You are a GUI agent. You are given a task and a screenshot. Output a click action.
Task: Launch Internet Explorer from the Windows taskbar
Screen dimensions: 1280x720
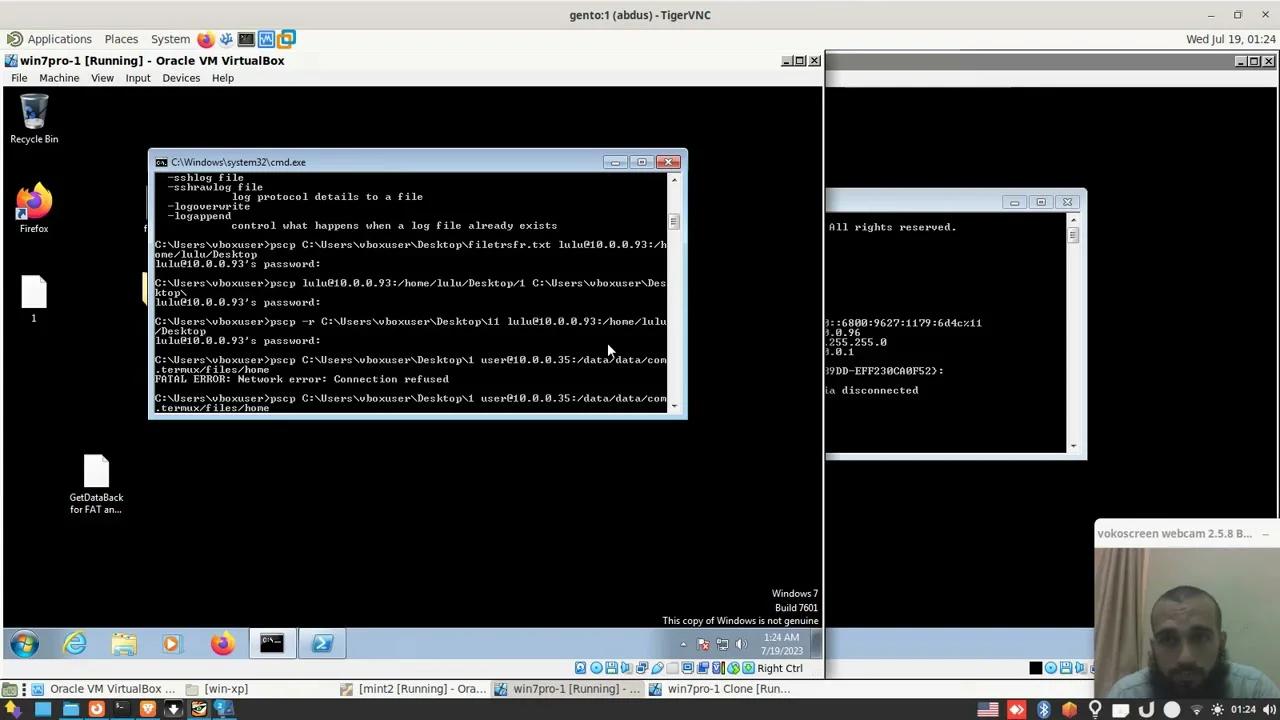(x=75, y=644)
